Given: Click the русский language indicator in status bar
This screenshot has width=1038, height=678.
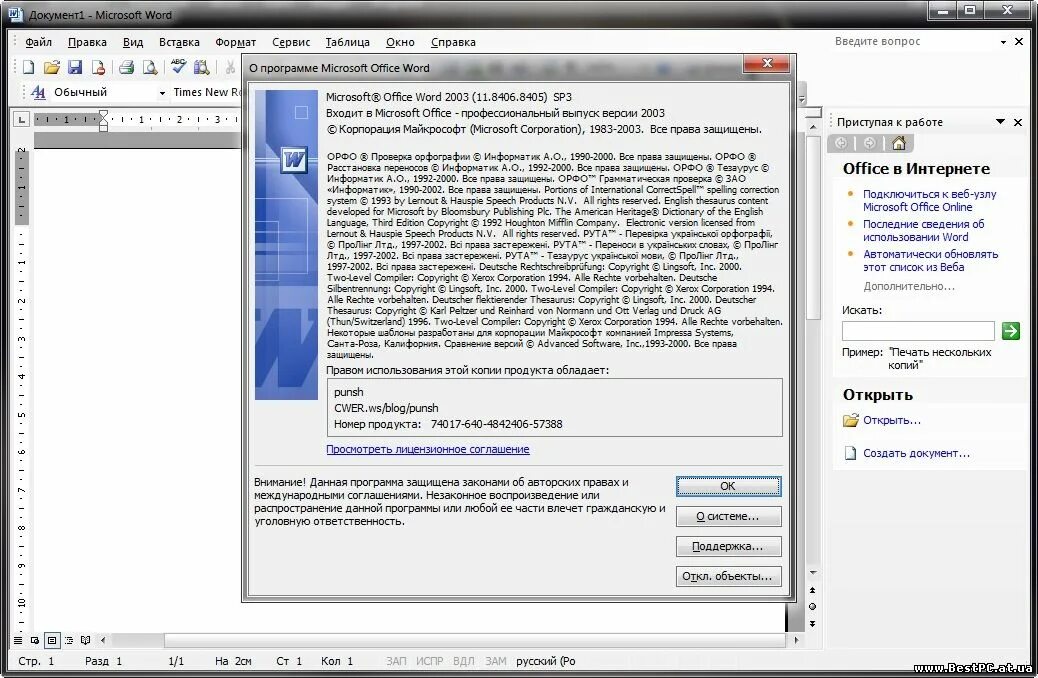Looking at the screenshot, I should click(x=545, y=661).
